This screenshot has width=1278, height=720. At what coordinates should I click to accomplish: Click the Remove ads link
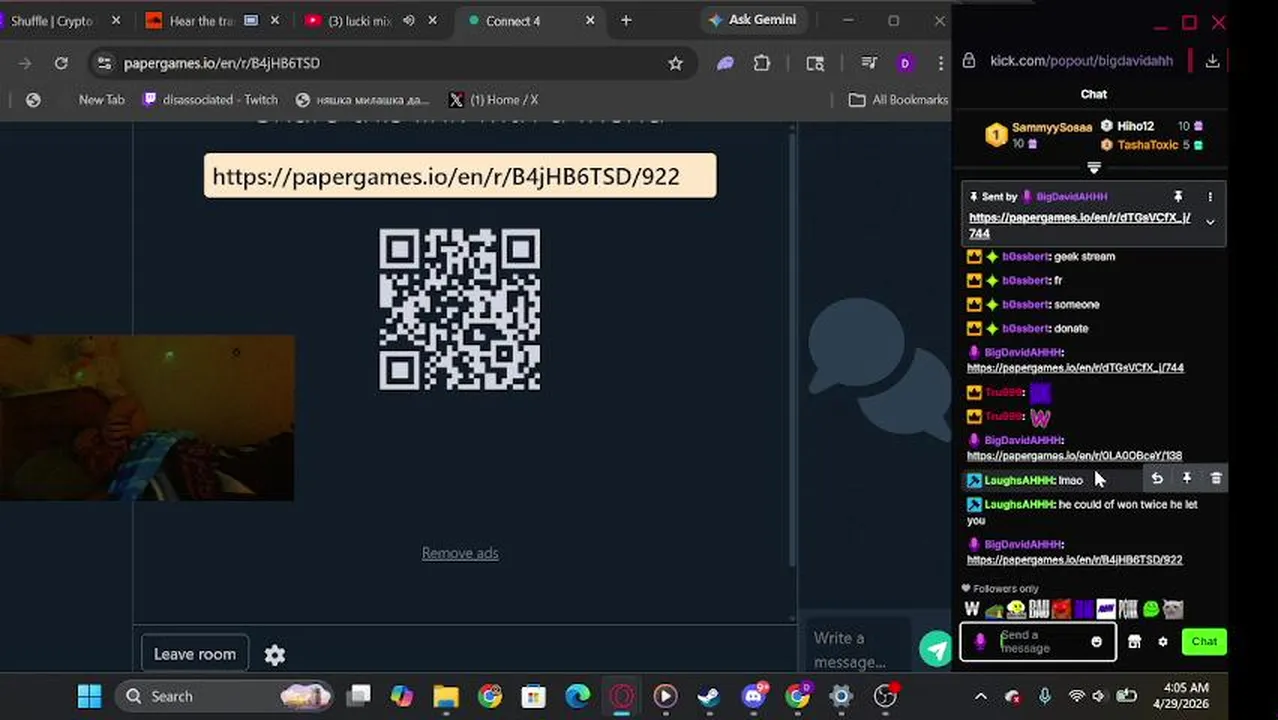pyautogui.click(x=460, y=553)
